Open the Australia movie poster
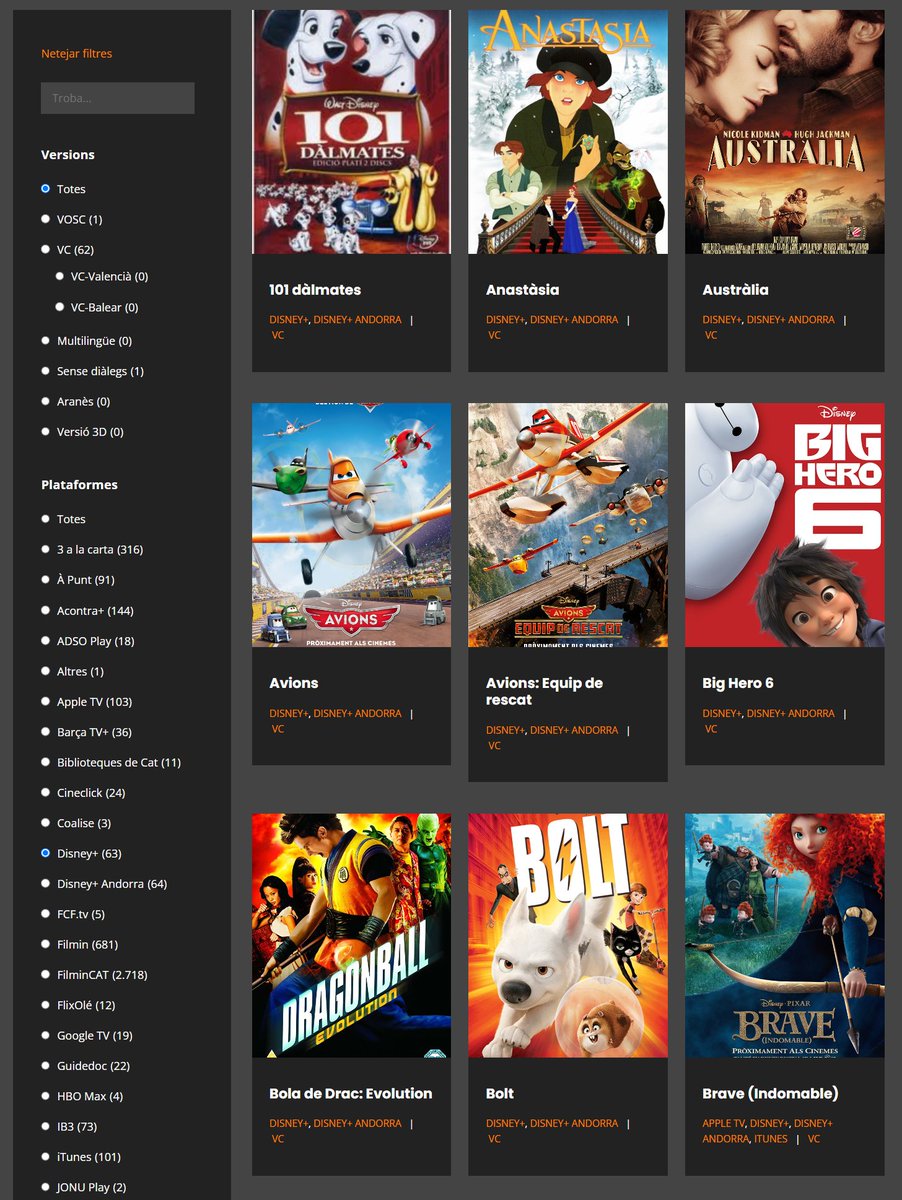The height and width of the screenshot is (1200, 902). tap(785, 132)
